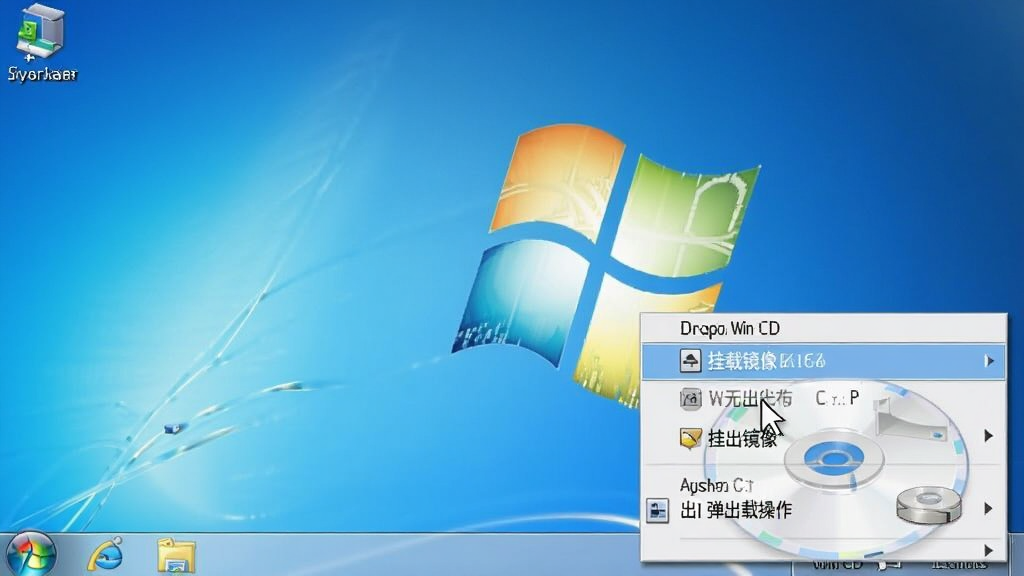
Task: Click the 'Ayshan C:r' menu label
Action: (x=716, y=485)
